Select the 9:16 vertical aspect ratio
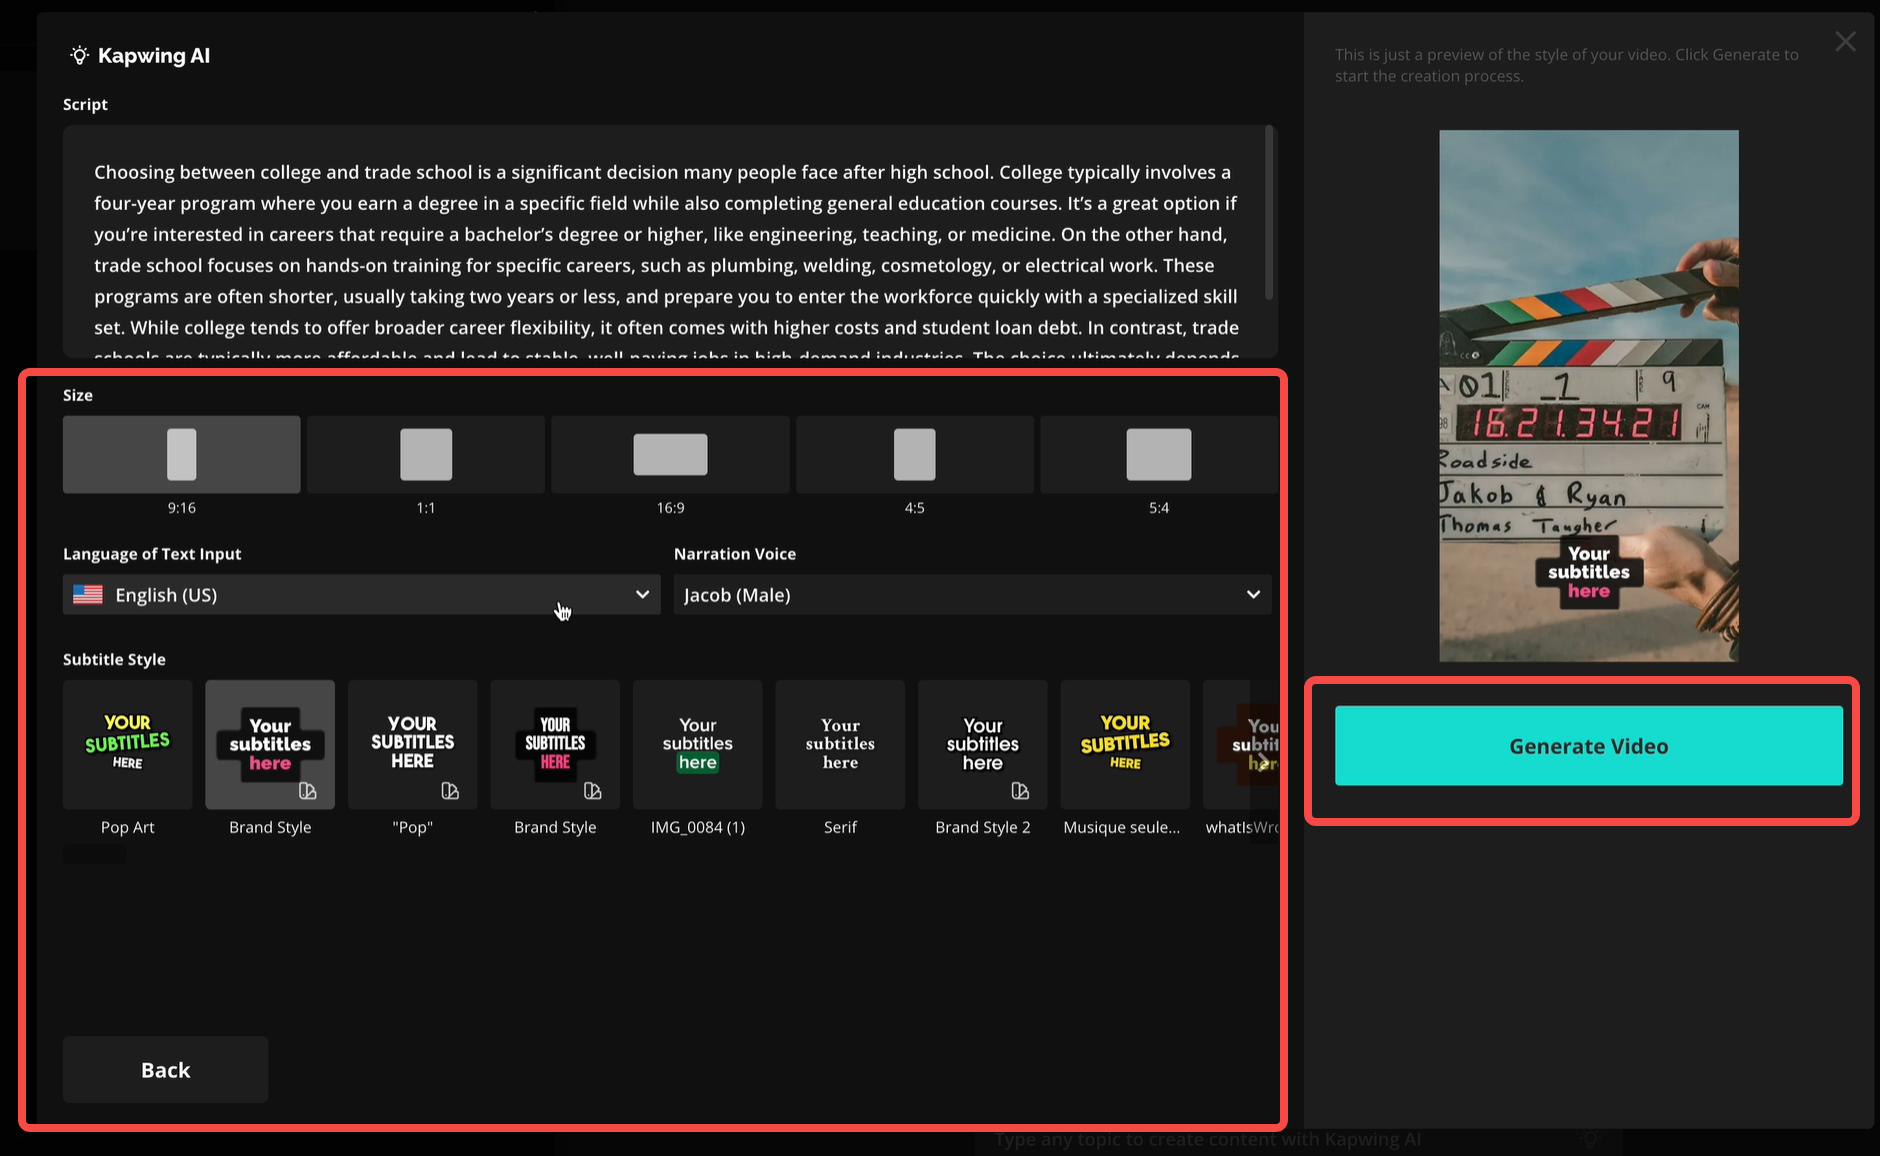This screenshot has height=1156, width=1880. [181, 454]
